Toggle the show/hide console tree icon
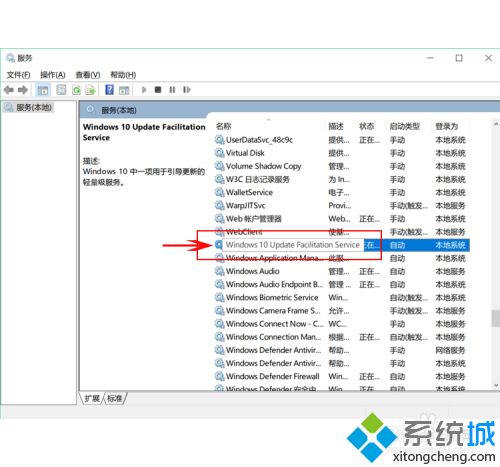This screenshot has height=467, width=500. click(43, 90)
